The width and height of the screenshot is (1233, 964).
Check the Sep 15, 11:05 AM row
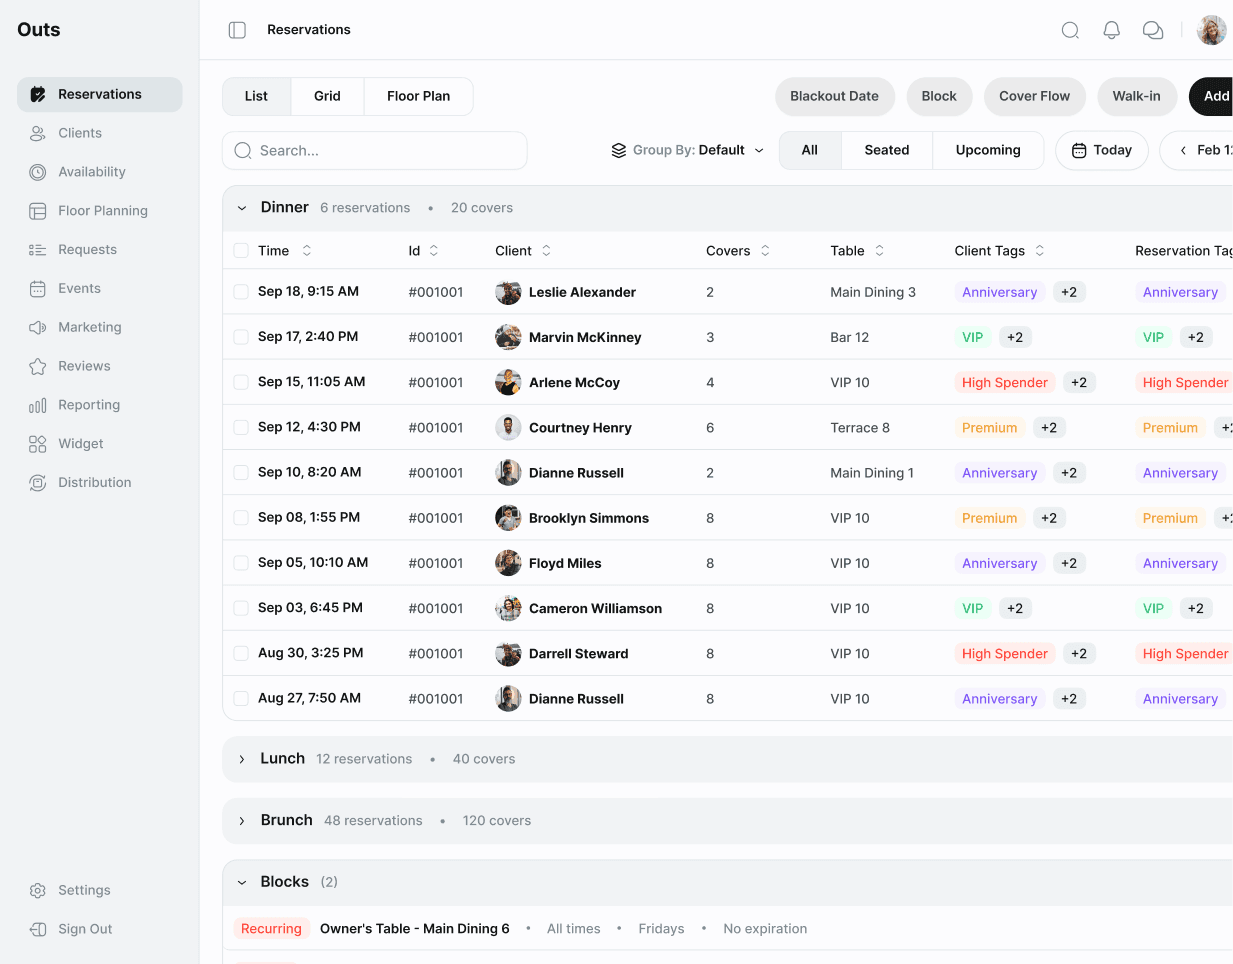click(x=241, y=382)
